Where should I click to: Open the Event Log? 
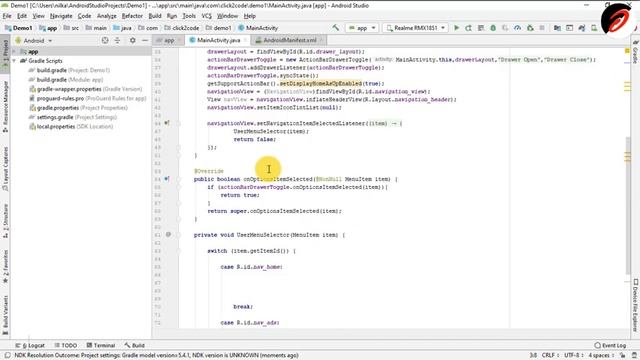coord(610,345)
